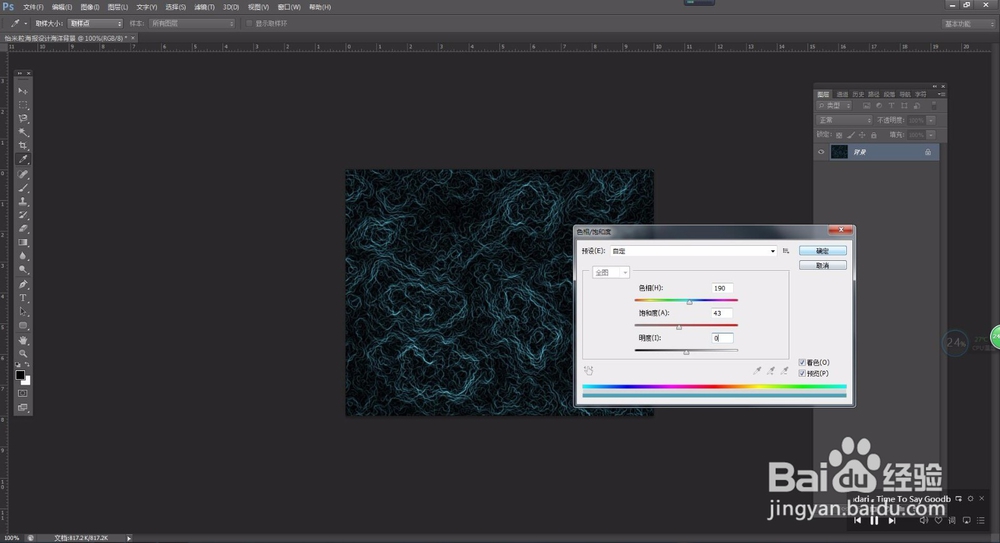Lock transparent pixels in Layers panel

839,135
